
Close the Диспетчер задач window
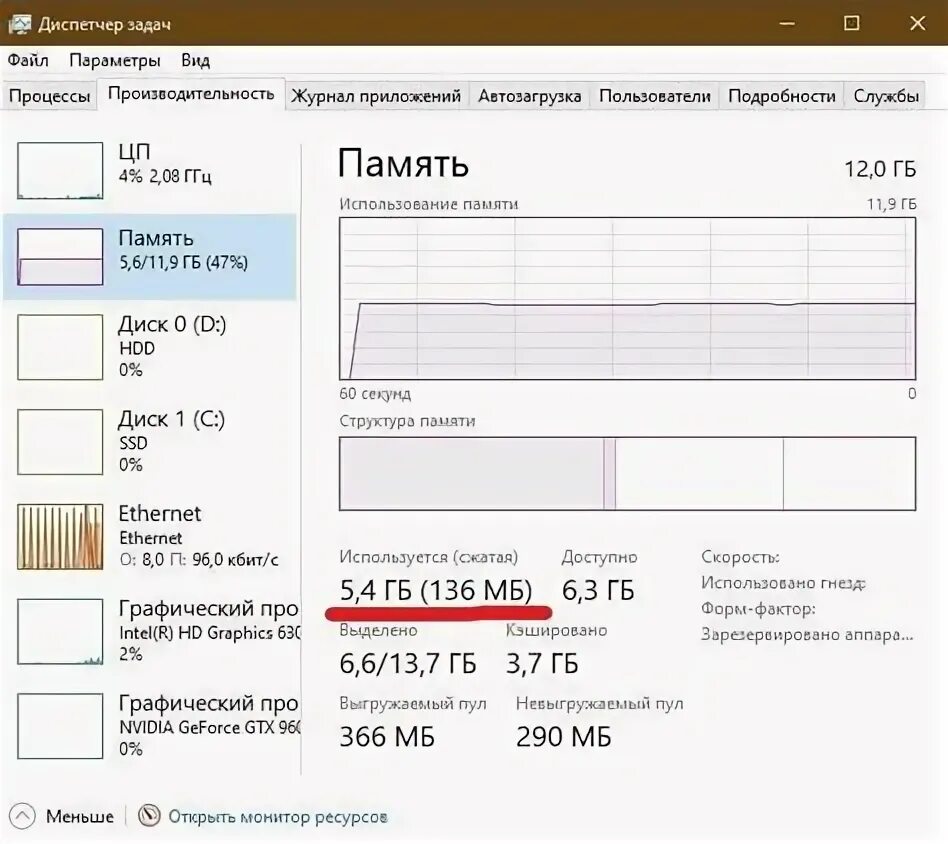(x=918, y=24)
